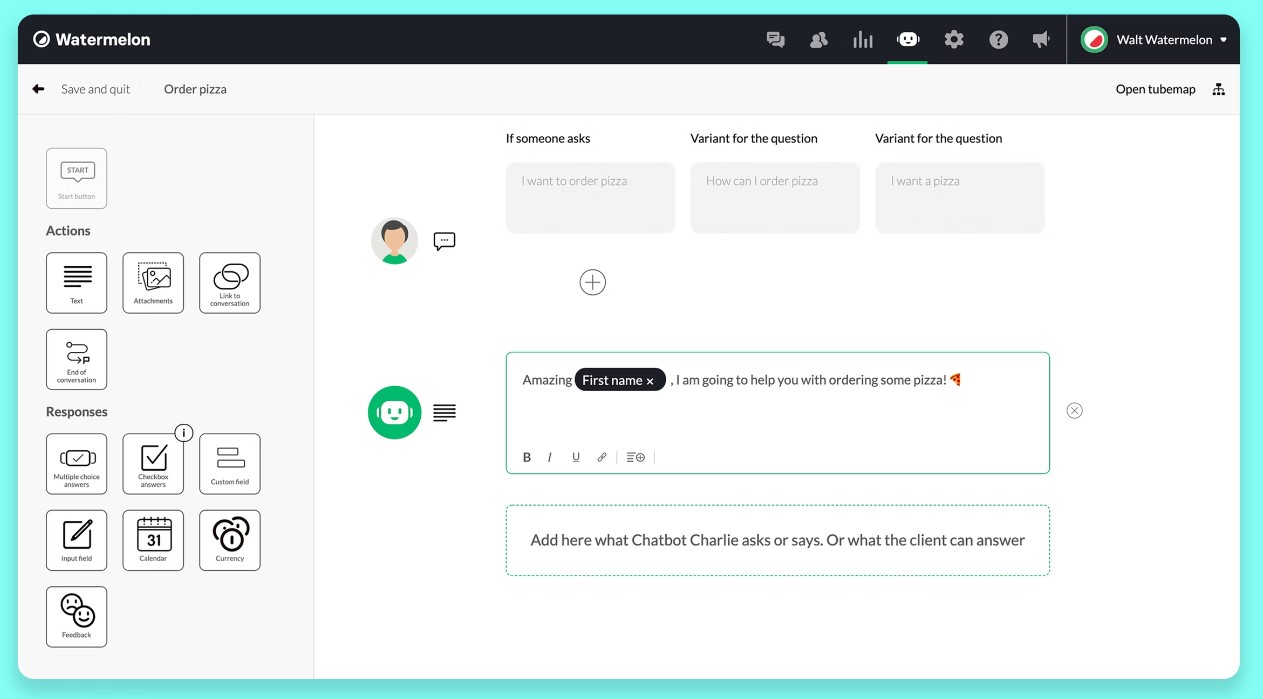Click the info badge on Checkbox answers
Image resolution: width=1263 pixels, height=699 pixels.
click(x=183, y=433)
